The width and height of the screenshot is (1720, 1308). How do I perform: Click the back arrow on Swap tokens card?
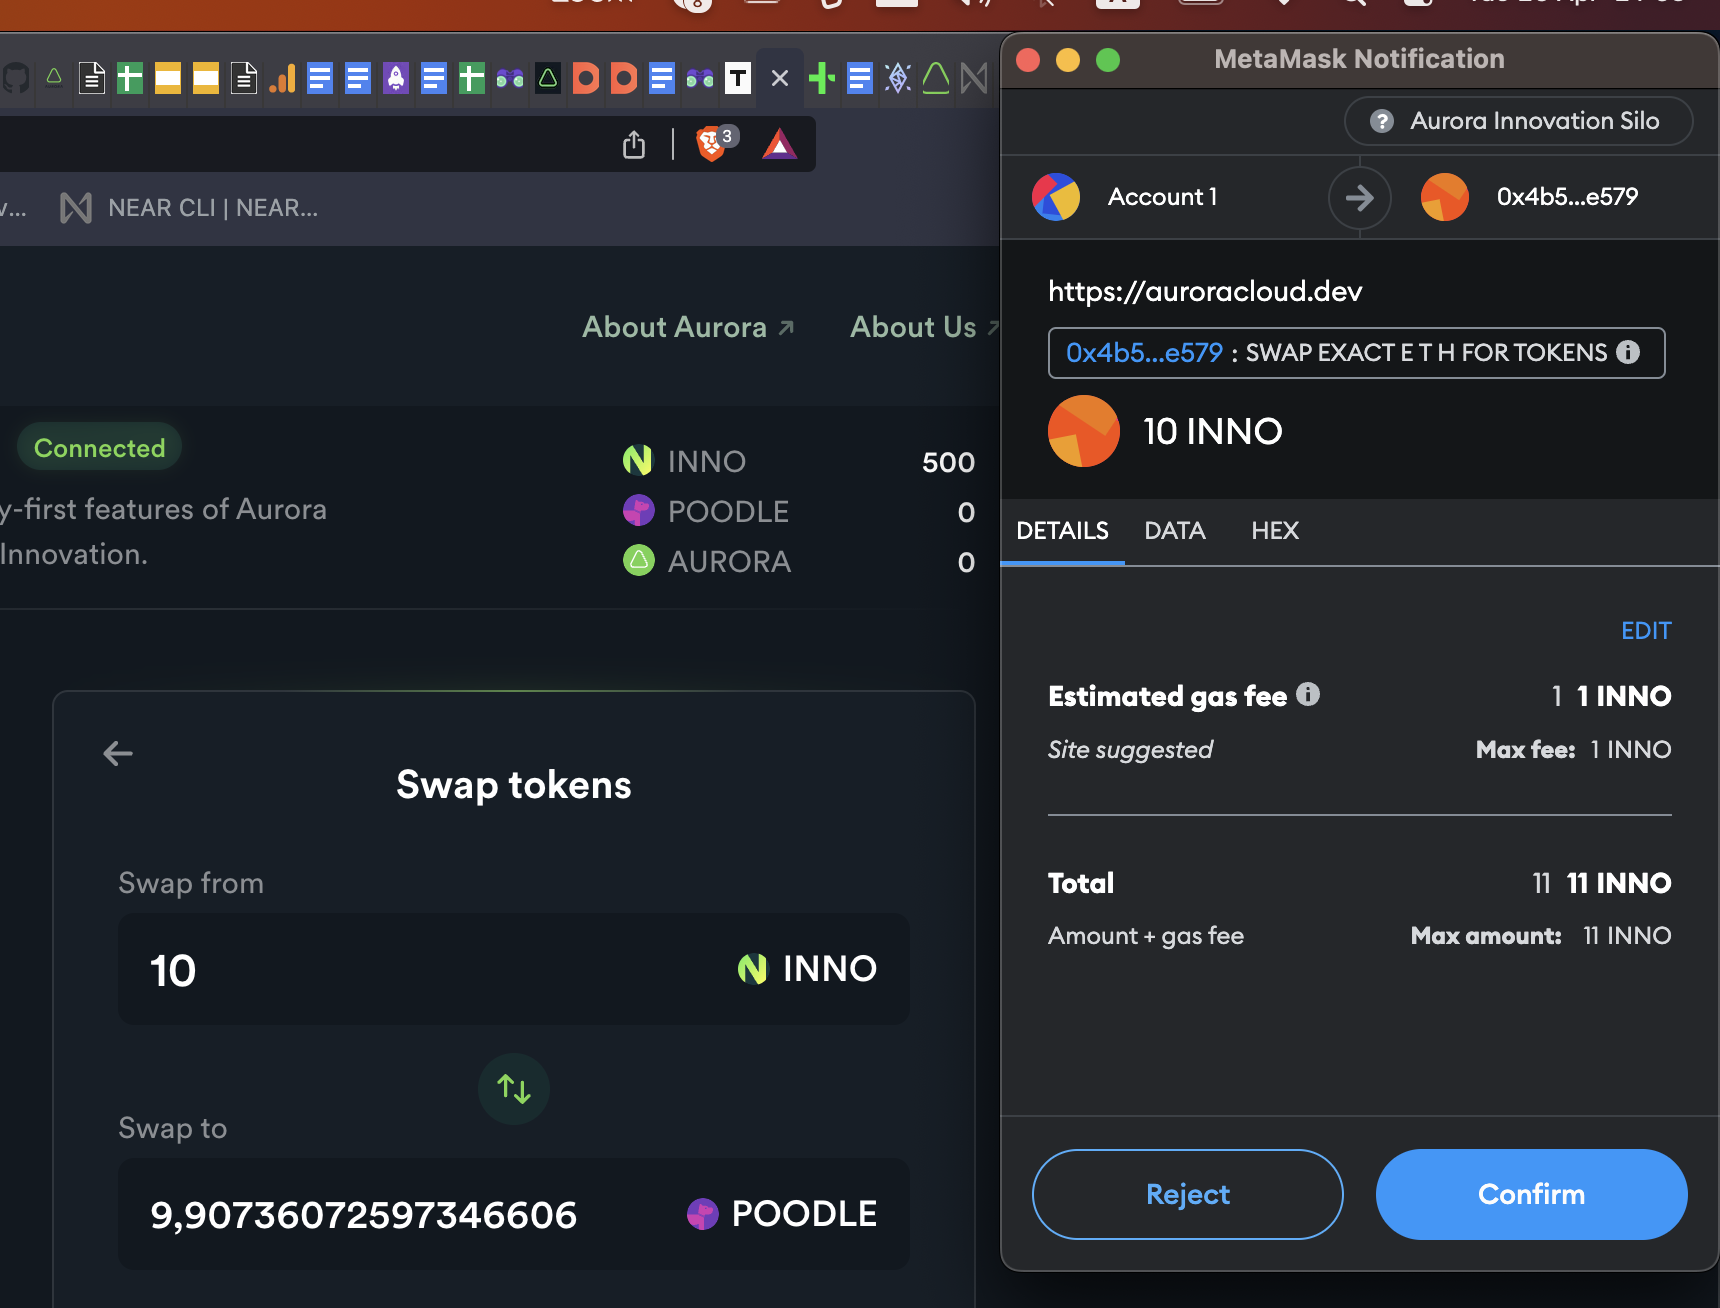(118, 753)
